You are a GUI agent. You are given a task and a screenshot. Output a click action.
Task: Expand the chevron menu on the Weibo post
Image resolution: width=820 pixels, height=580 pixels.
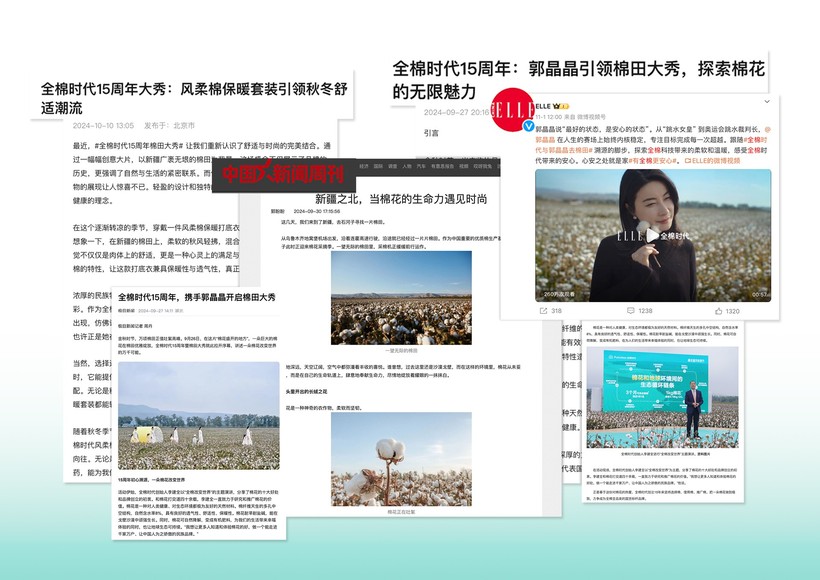click(767, 101)
